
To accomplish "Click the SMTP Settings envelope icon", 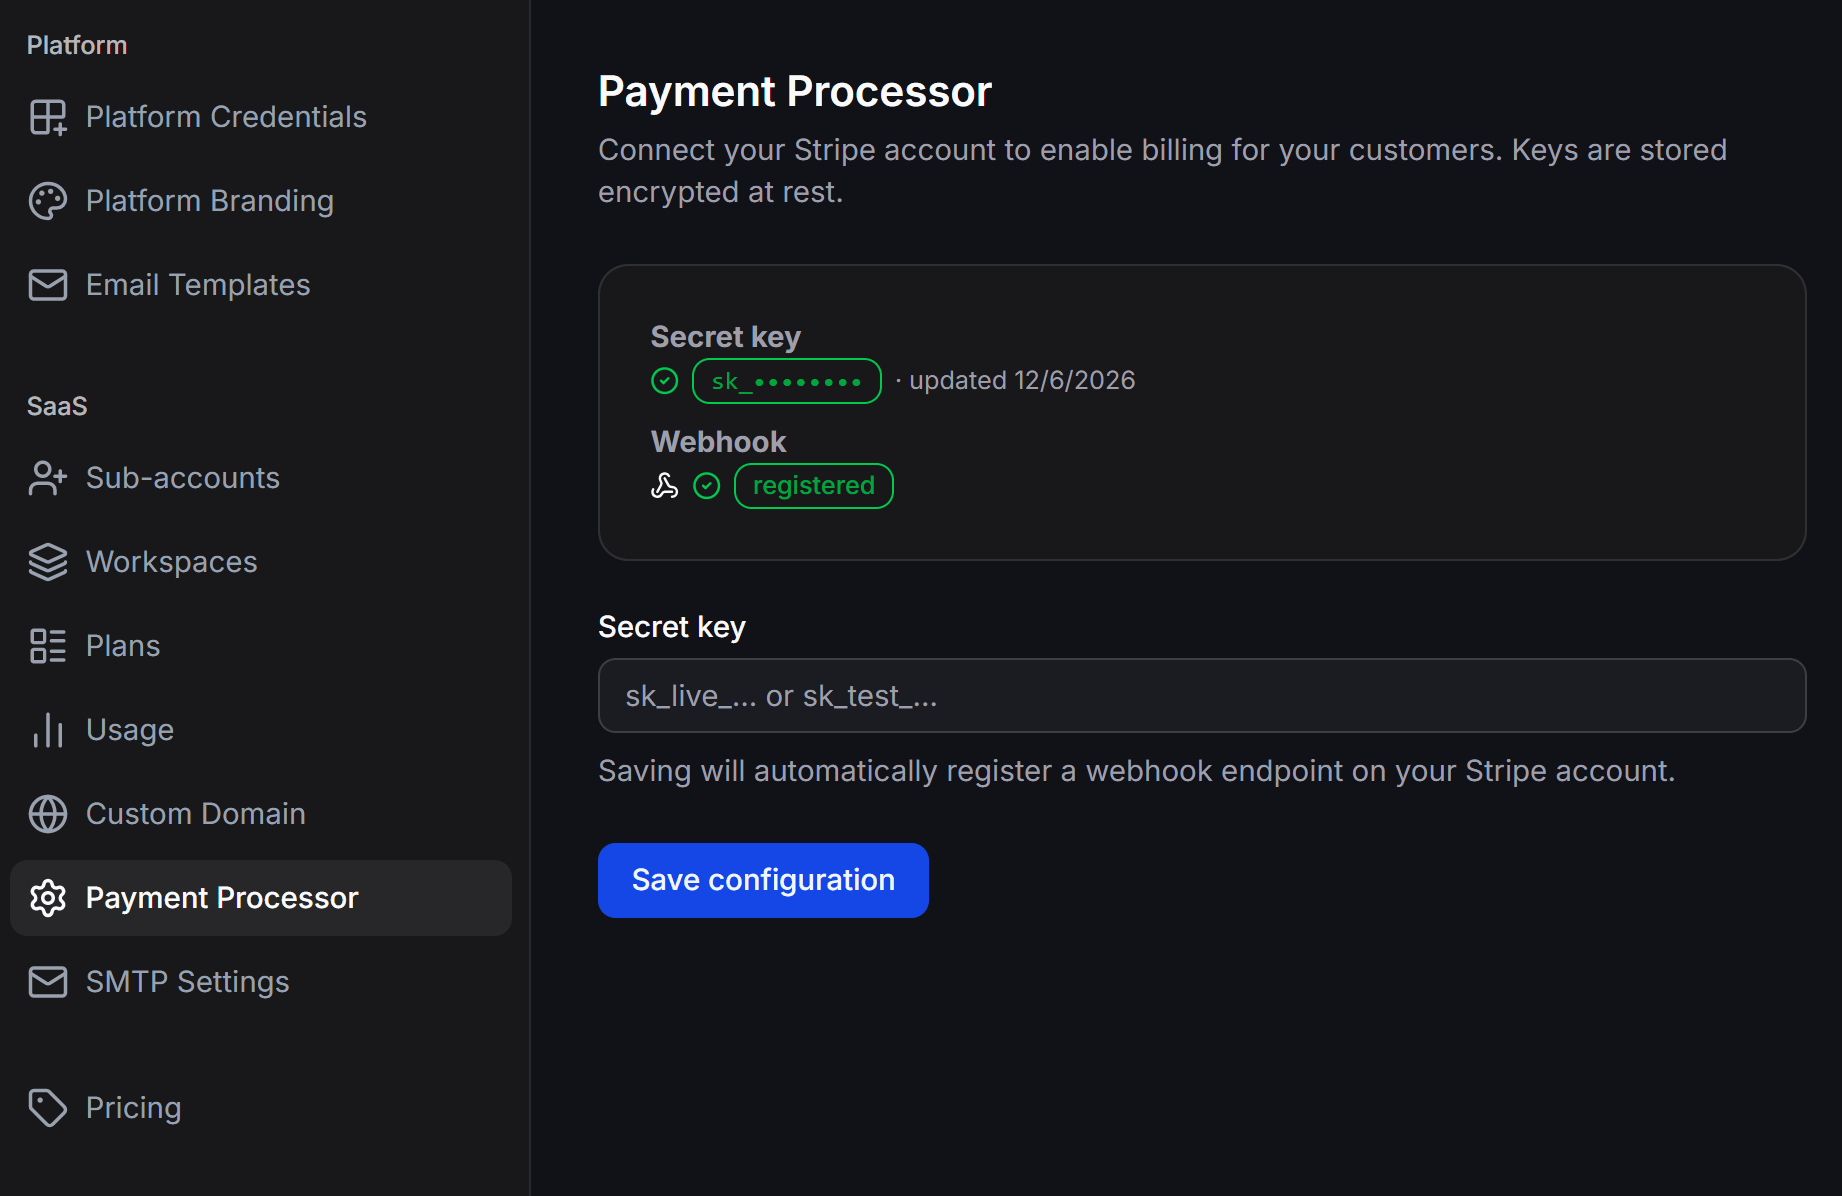I will point(48,982).
